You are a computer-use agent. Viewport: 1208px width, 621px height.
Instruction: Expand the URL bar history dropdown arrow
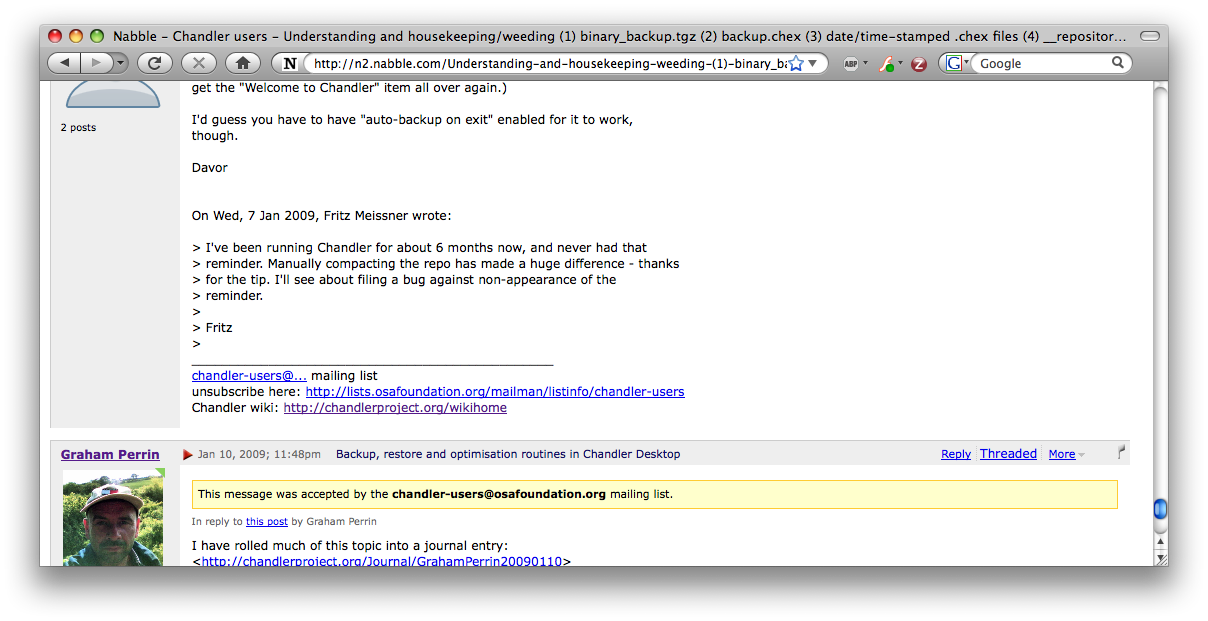coord(813,63)
